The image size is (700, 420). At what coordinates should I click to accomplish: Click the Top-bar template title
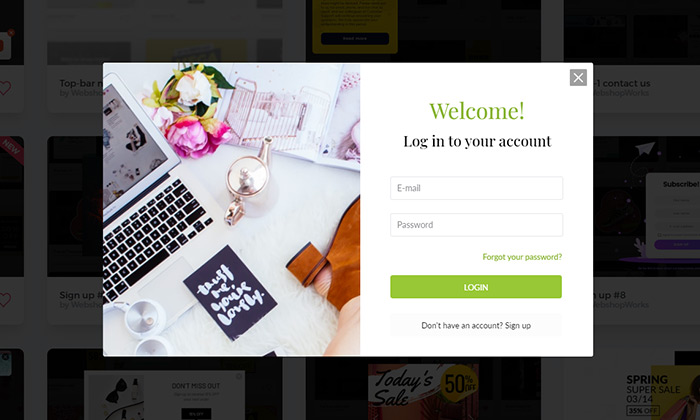(81, 83)
